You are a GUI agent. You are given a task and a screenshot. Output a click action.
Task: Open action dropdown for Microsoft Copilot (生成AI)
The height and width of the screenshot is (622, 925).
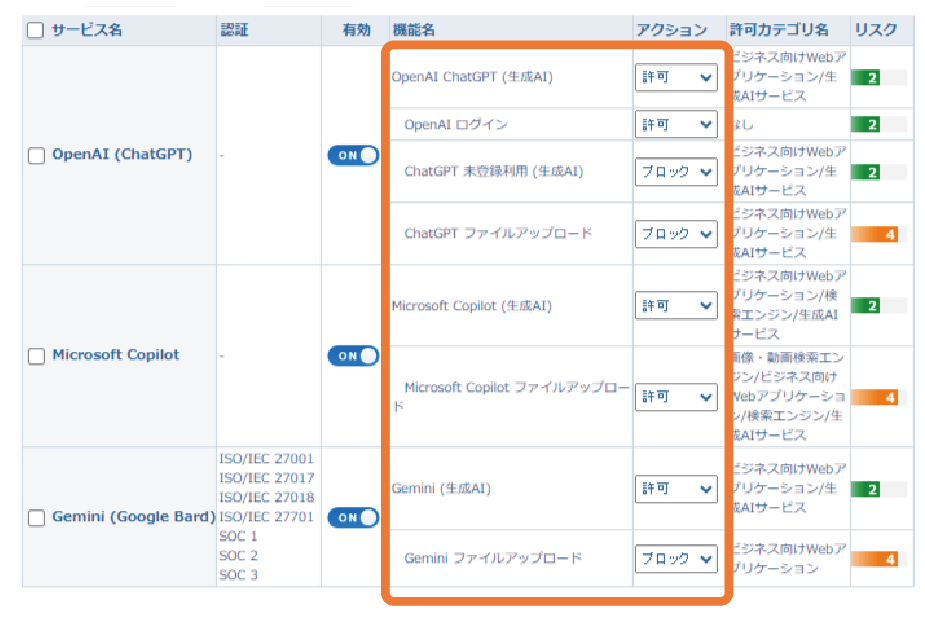[x=676, y=306]
